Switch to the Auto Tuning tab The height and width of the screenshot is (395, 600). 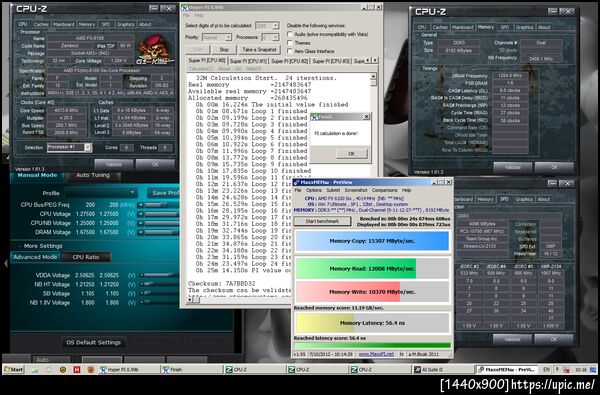tap(93, 175)
